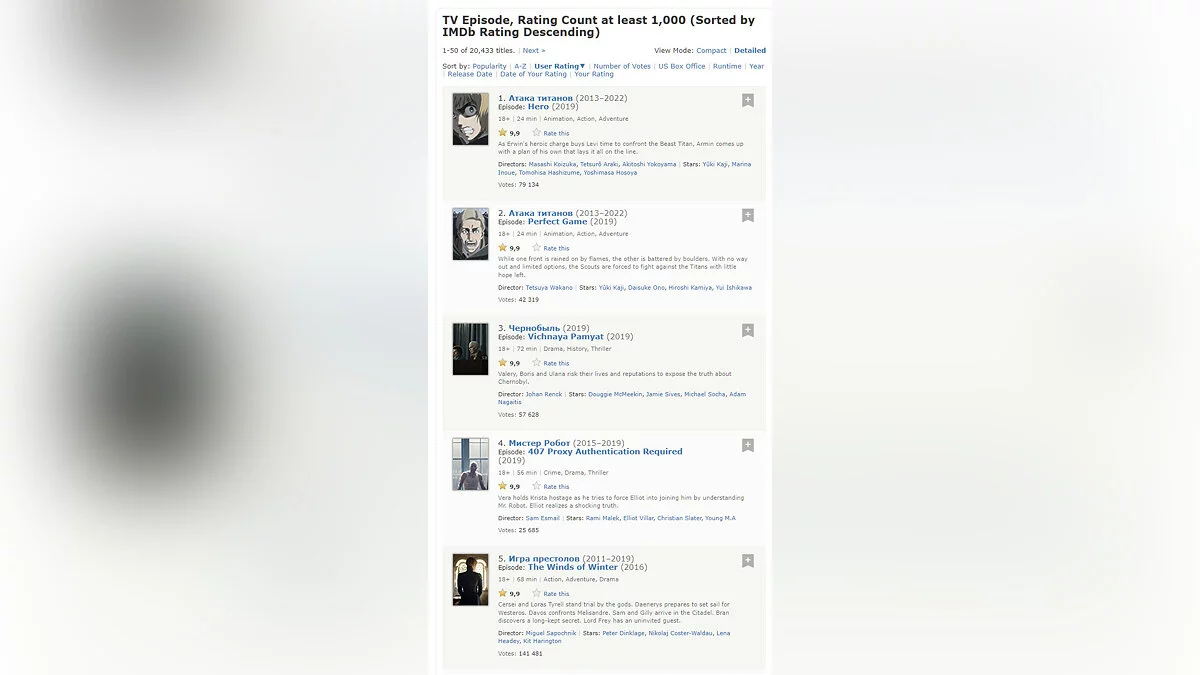Open director Johan Renck's page
Screen dimensions: 1200x675
coord(544,394)
